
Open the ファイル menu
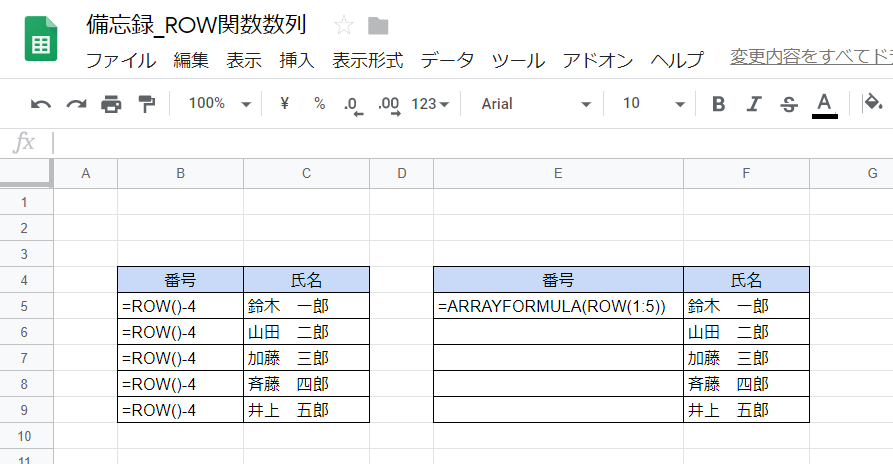121,60
